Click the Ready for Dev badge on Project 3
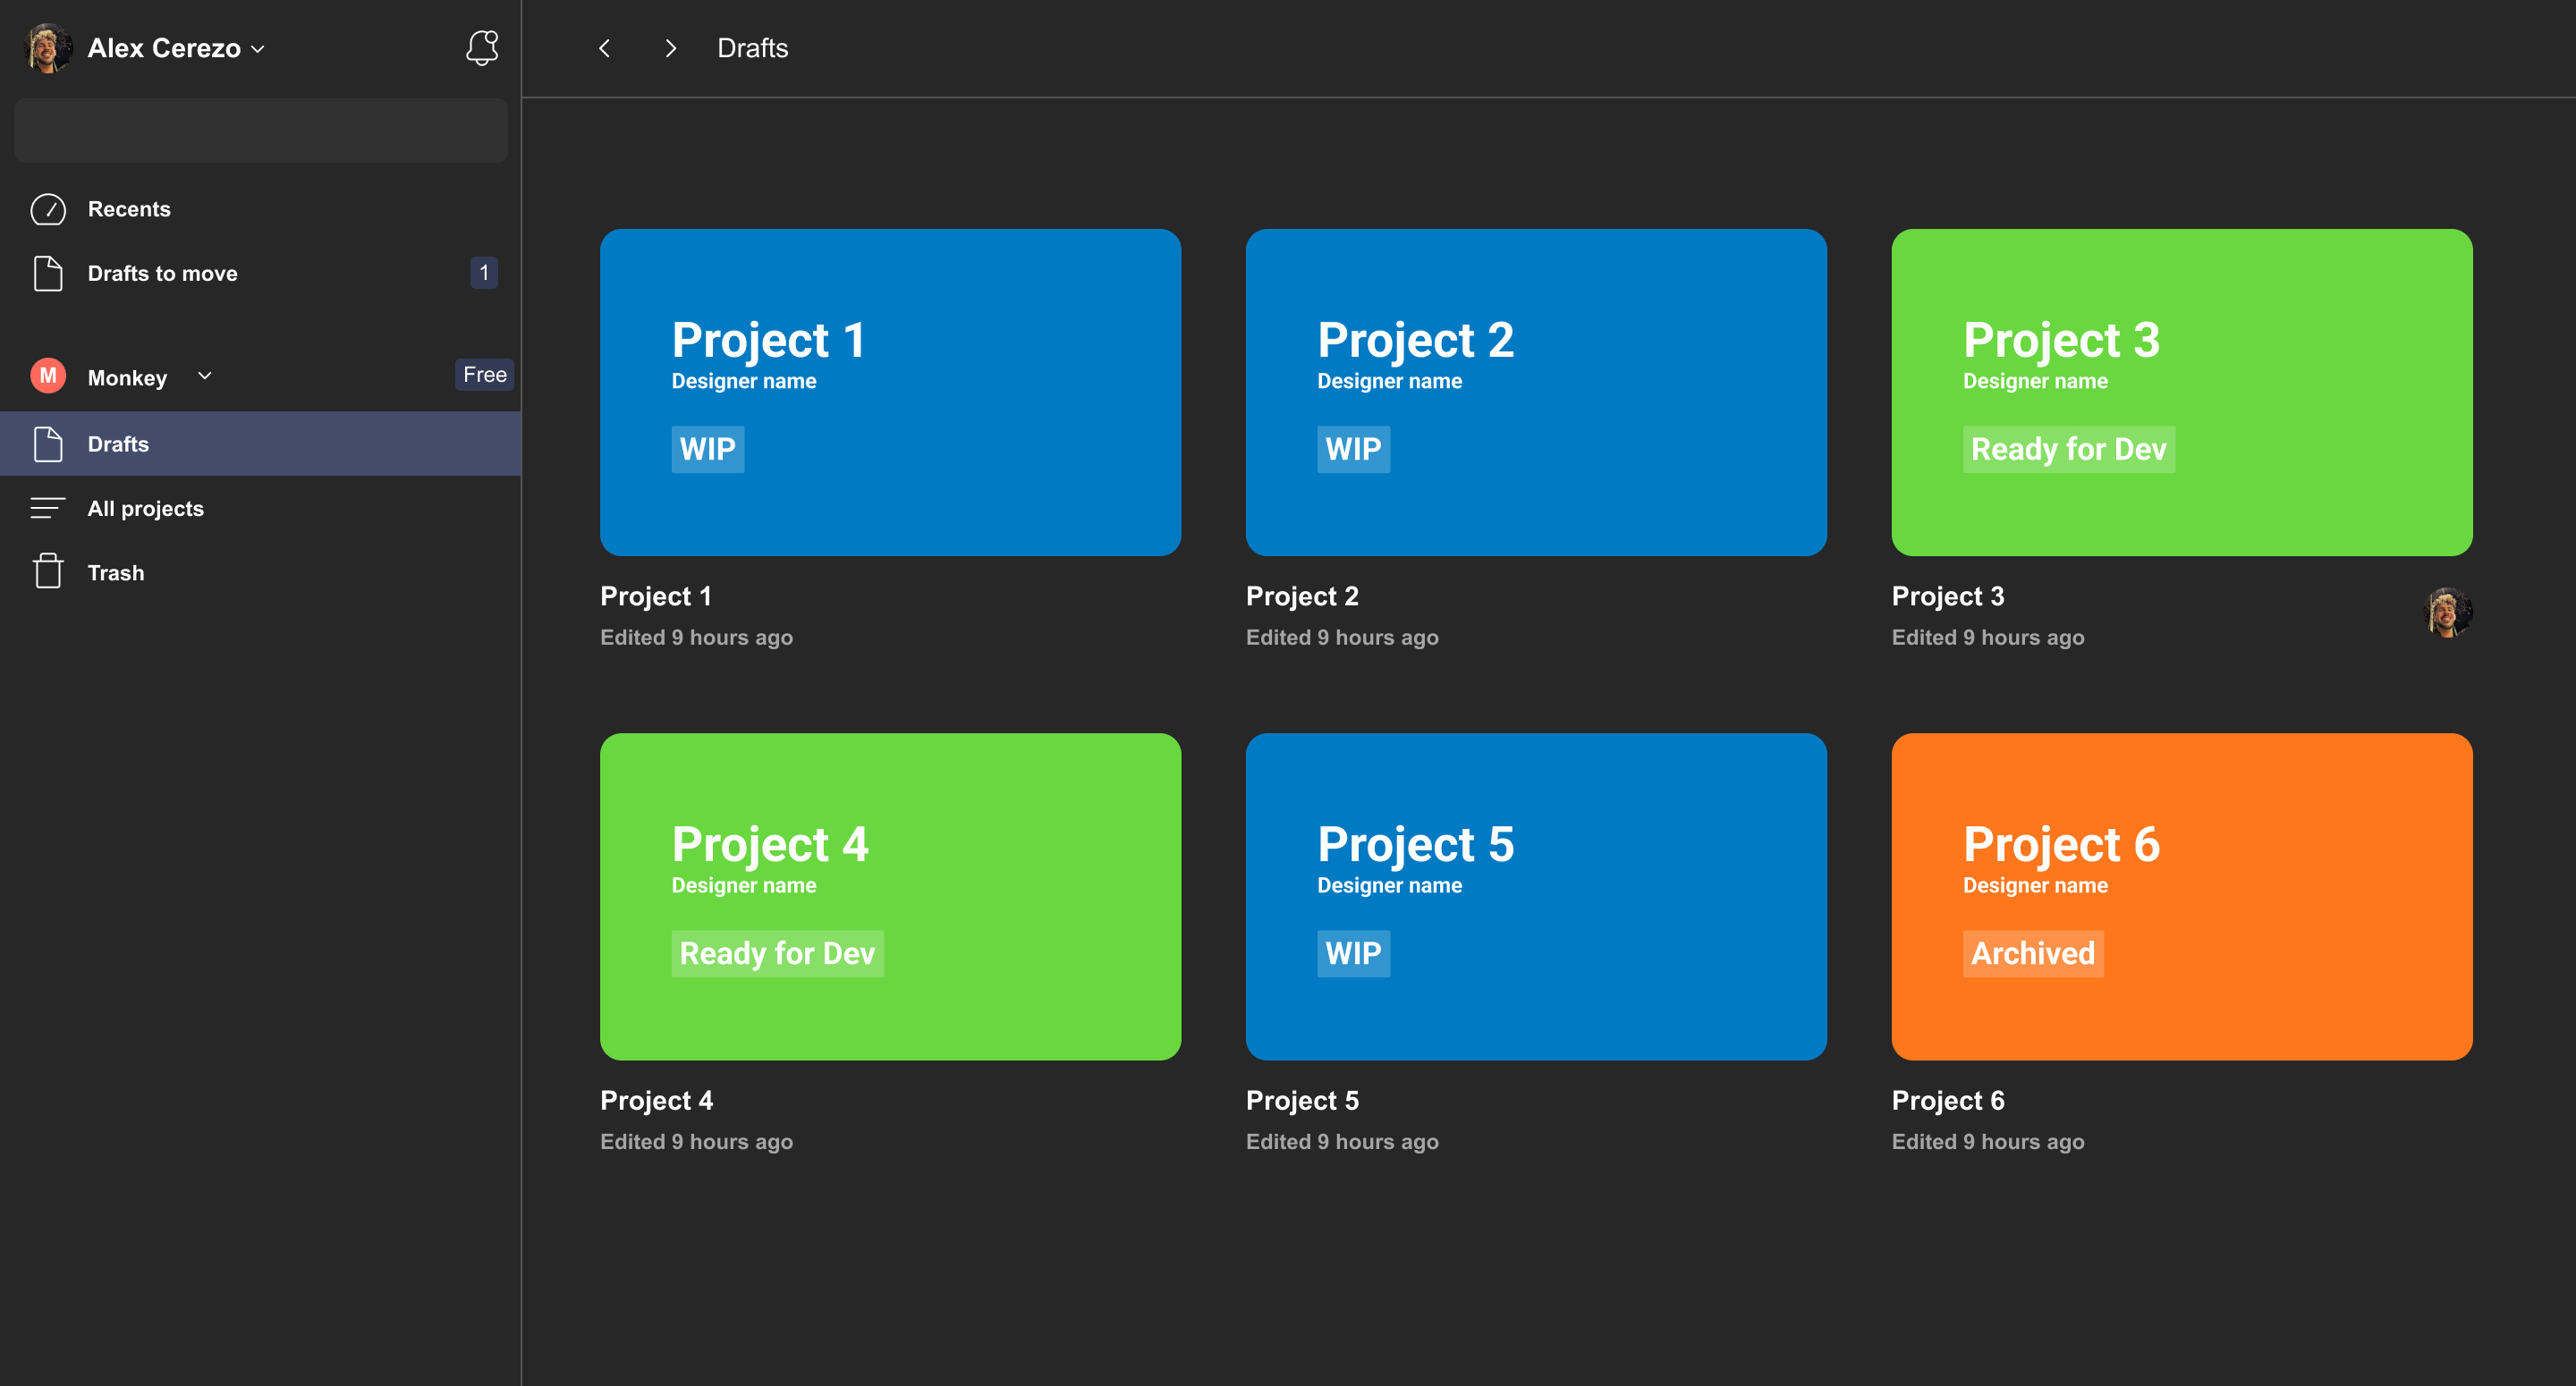2576x1386 pixels. point(2069,449)
